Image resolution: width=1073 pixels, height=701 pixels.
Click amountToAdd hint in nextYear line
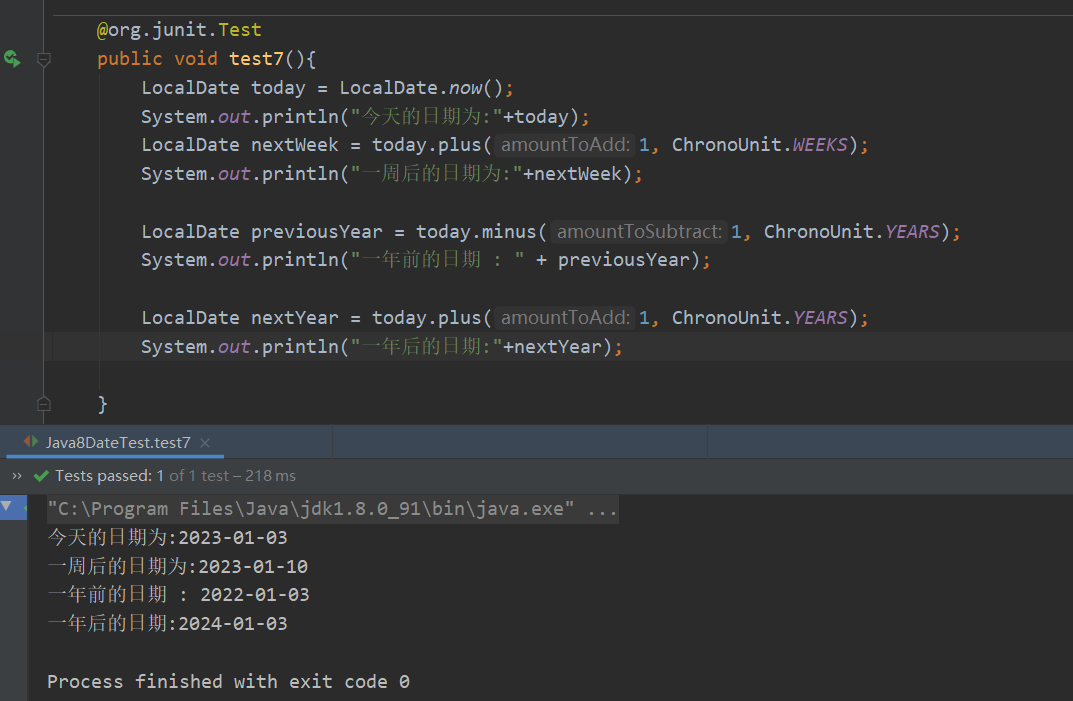tap(565, 318)
